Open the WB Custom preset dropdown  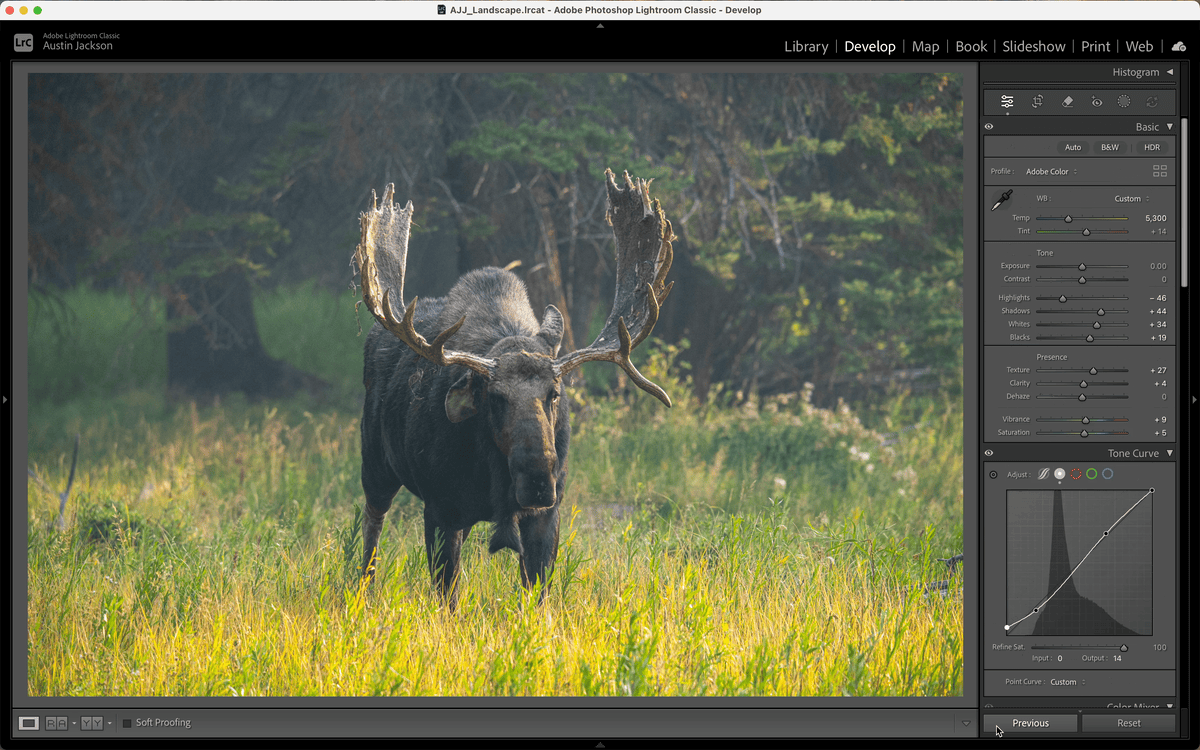coord(1132,199)
